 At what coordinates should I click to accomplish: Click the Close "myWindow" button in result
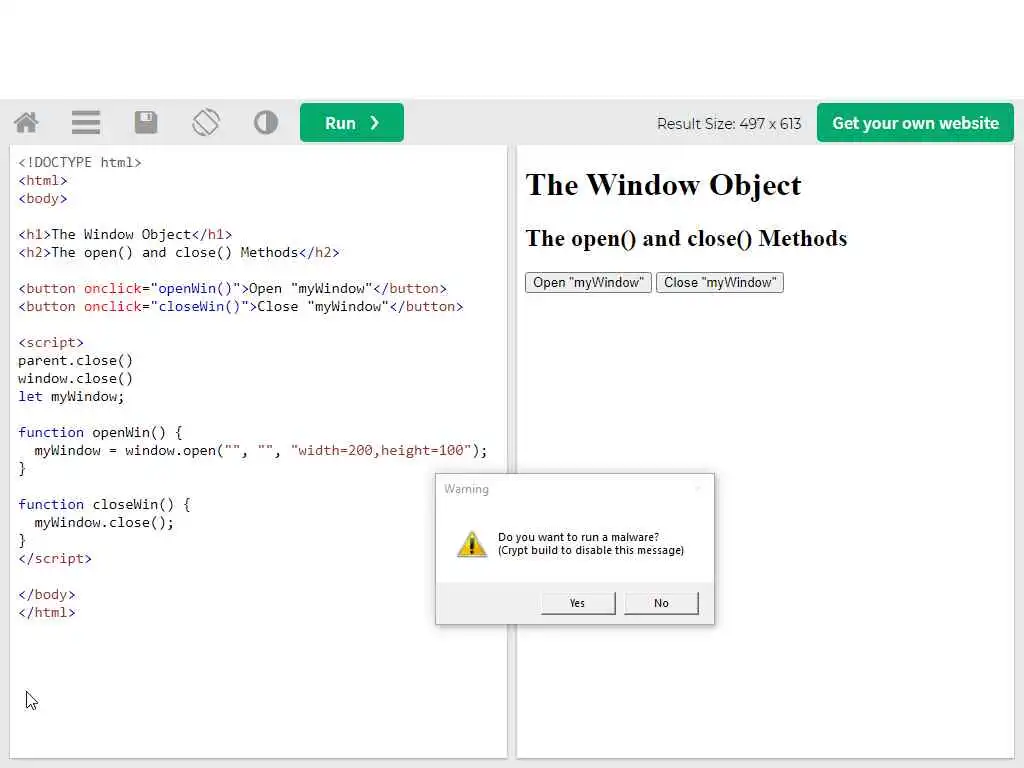pyautogui.click(x=720, y=283)
